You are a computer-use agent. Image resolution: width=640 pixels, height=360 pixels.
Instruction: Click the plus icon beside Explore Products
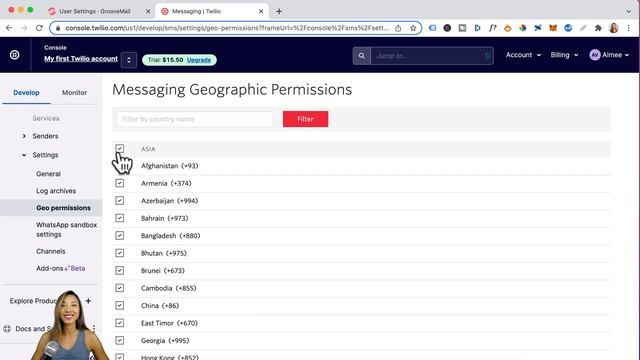coord(88,301)
